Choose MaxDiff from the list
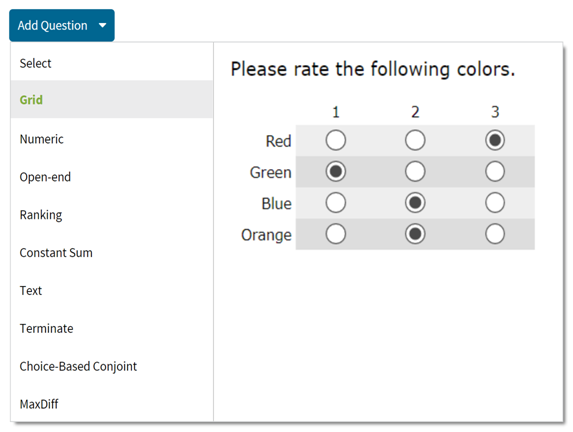 coord(111,404)
